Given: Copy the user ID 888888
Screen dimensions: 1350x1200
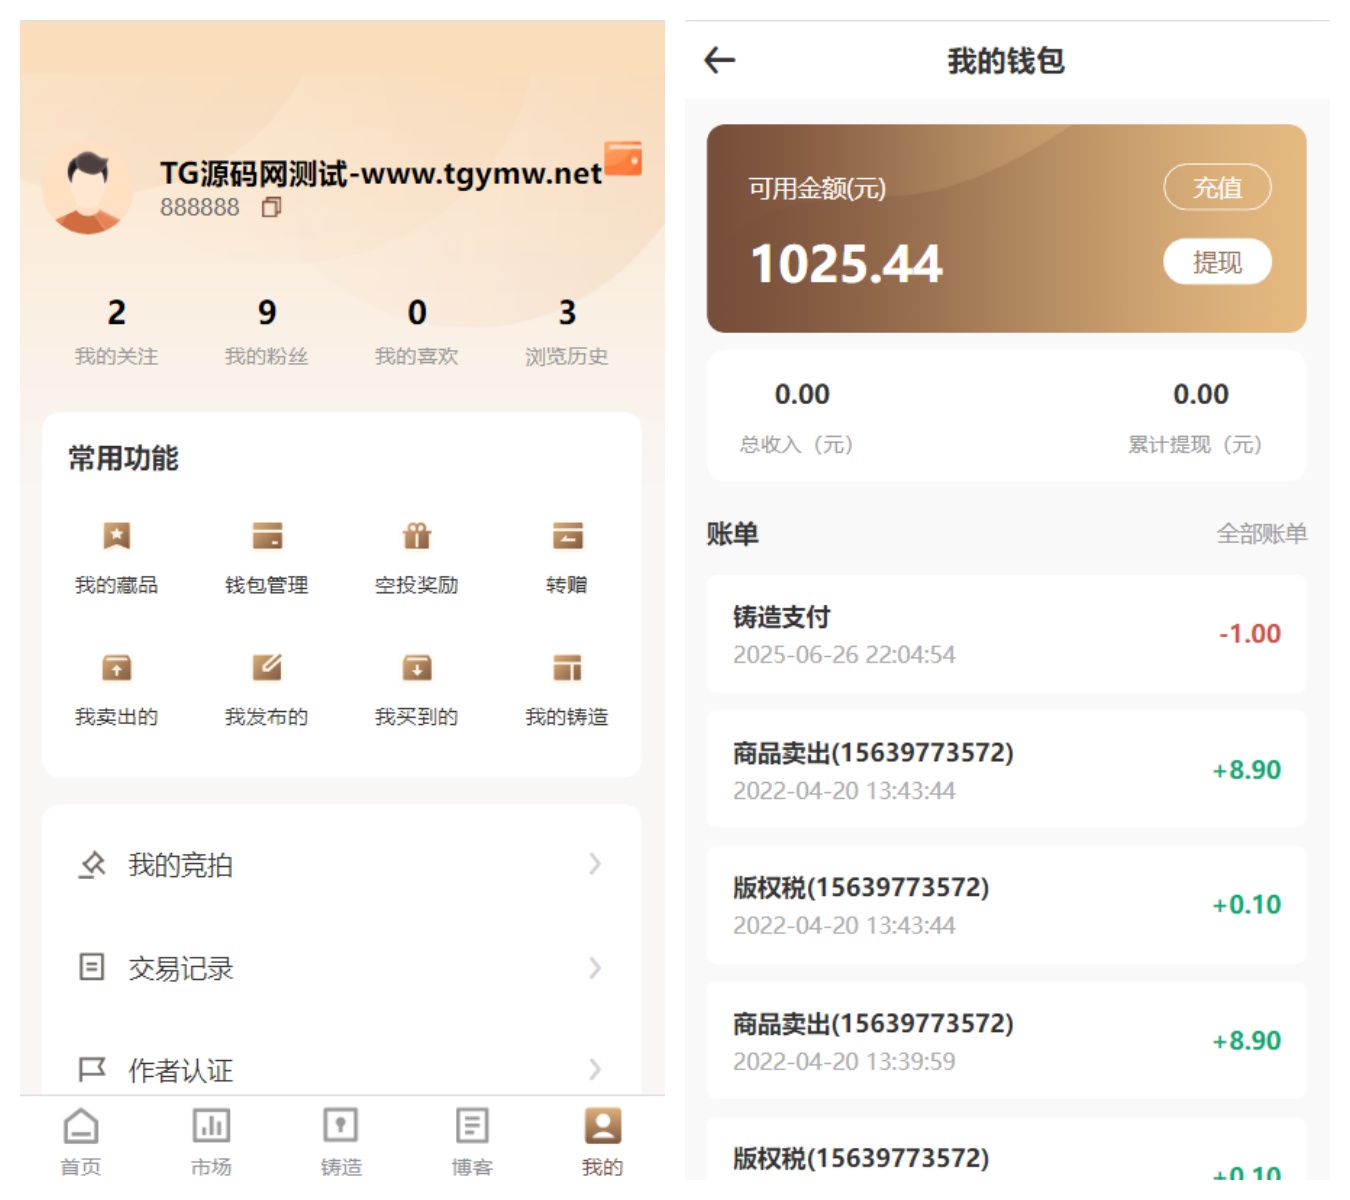Looking at the screenshot, I should [271, 207].
